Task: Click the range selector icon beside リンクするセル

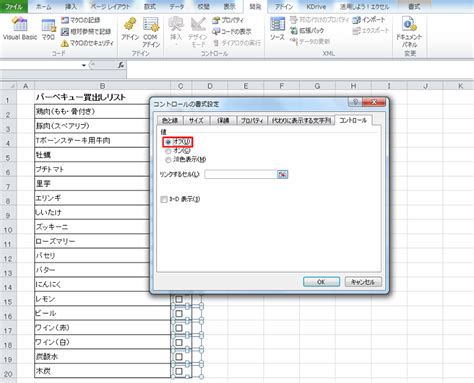Action: point(282,174)
